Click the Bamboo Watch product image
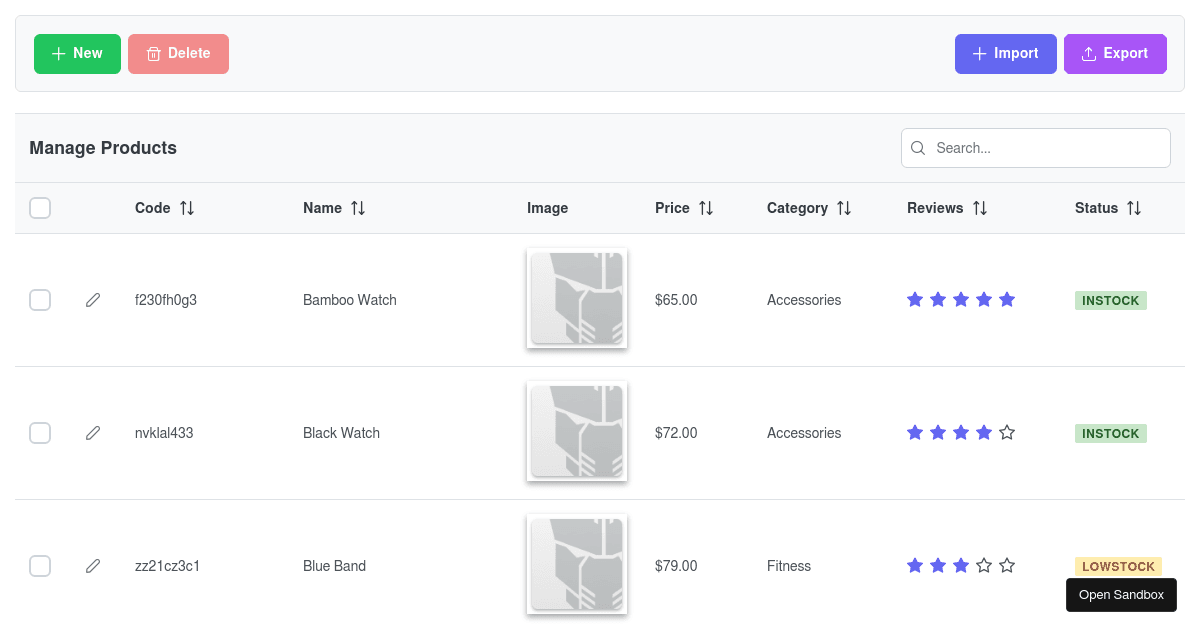The height and width of the screenshot is (630, 1200). (x=577, y=298)
